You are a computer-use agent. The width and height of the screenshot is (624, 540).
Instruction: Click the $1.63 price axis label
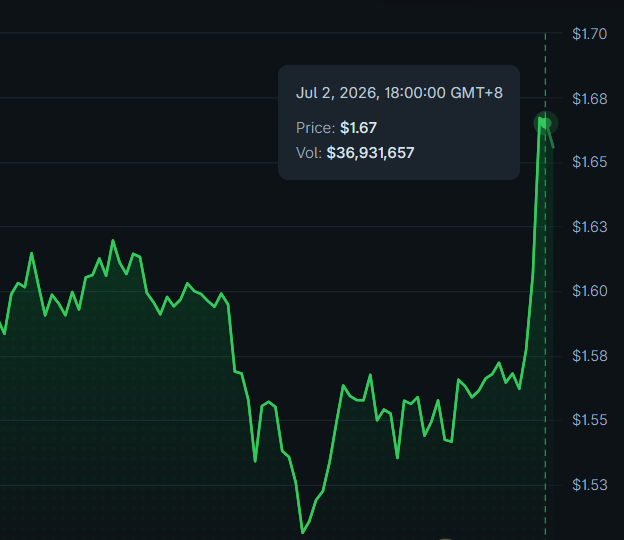589,227
